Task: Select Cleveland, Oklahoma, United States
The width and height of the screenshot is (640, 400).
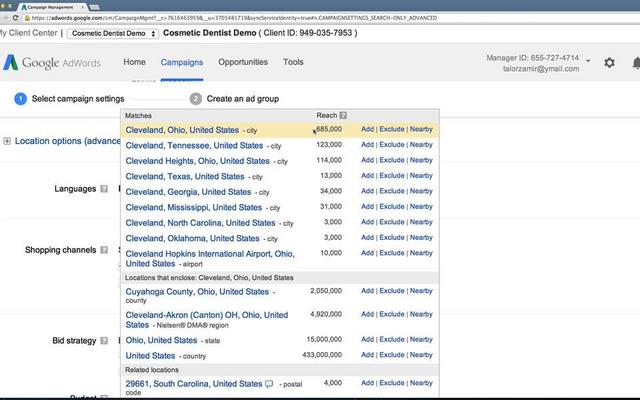Action: coord(192,238)
